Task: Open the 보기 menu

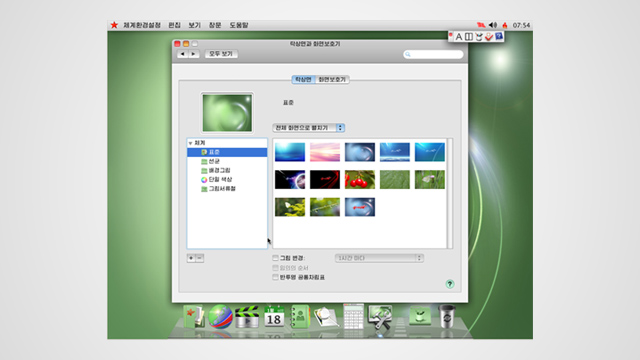Action: [x=195, y=25]
